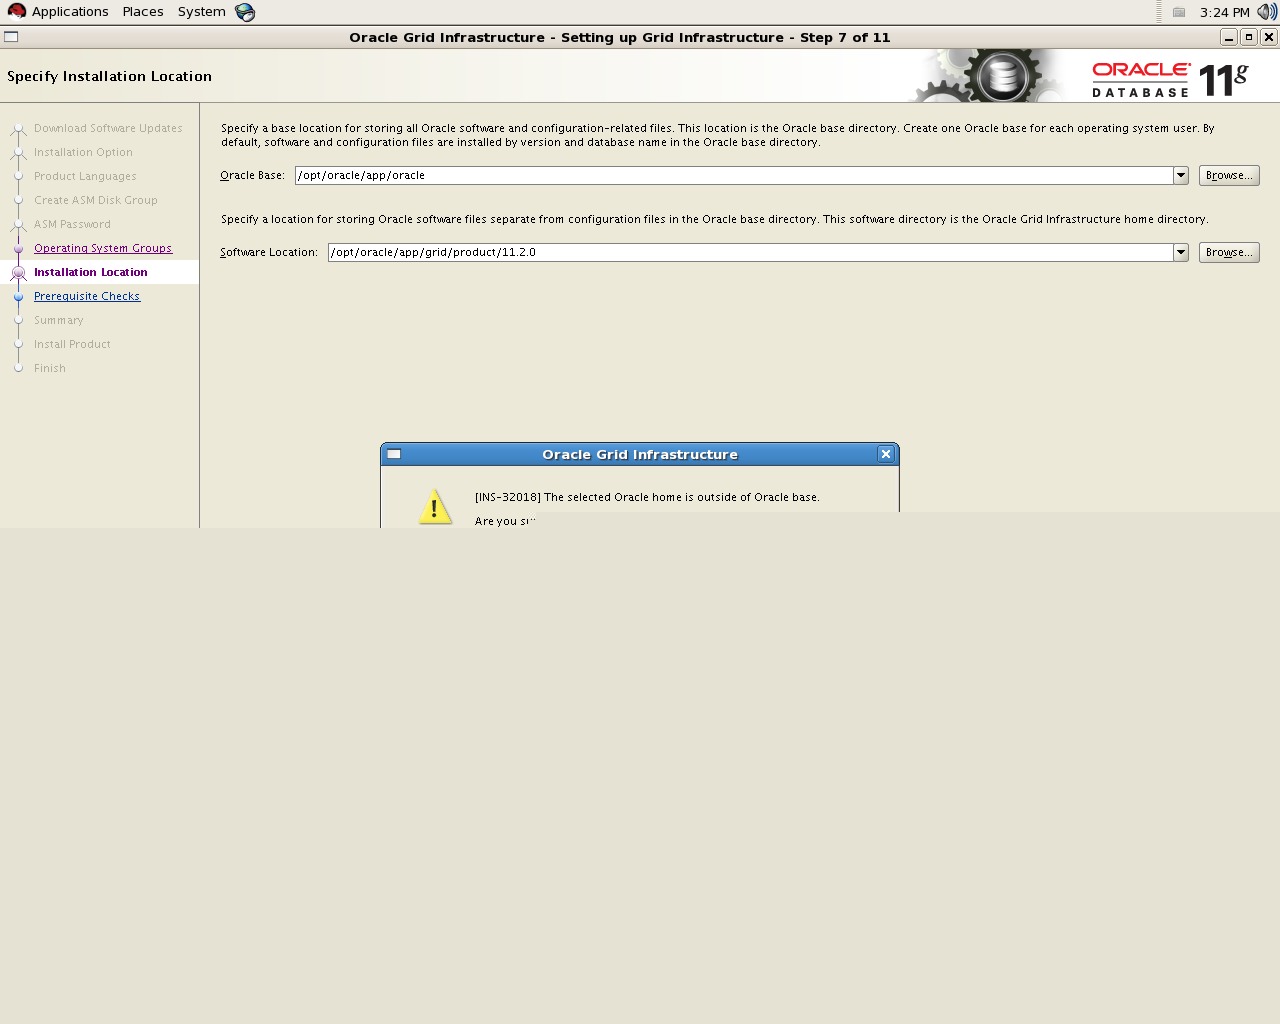1280x1024 pixels.
Task: Click the Installation Option step
Action: pos(83,152)
